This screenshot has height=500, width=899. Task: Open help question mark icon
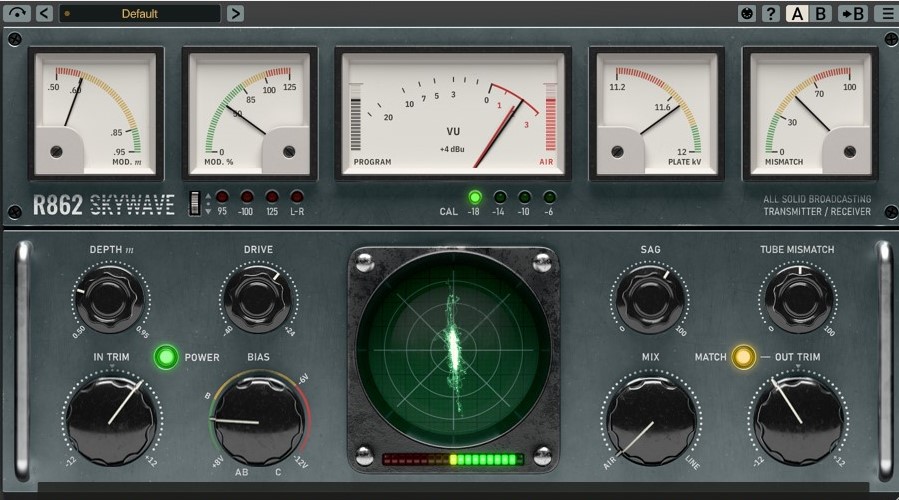(771, 13)
